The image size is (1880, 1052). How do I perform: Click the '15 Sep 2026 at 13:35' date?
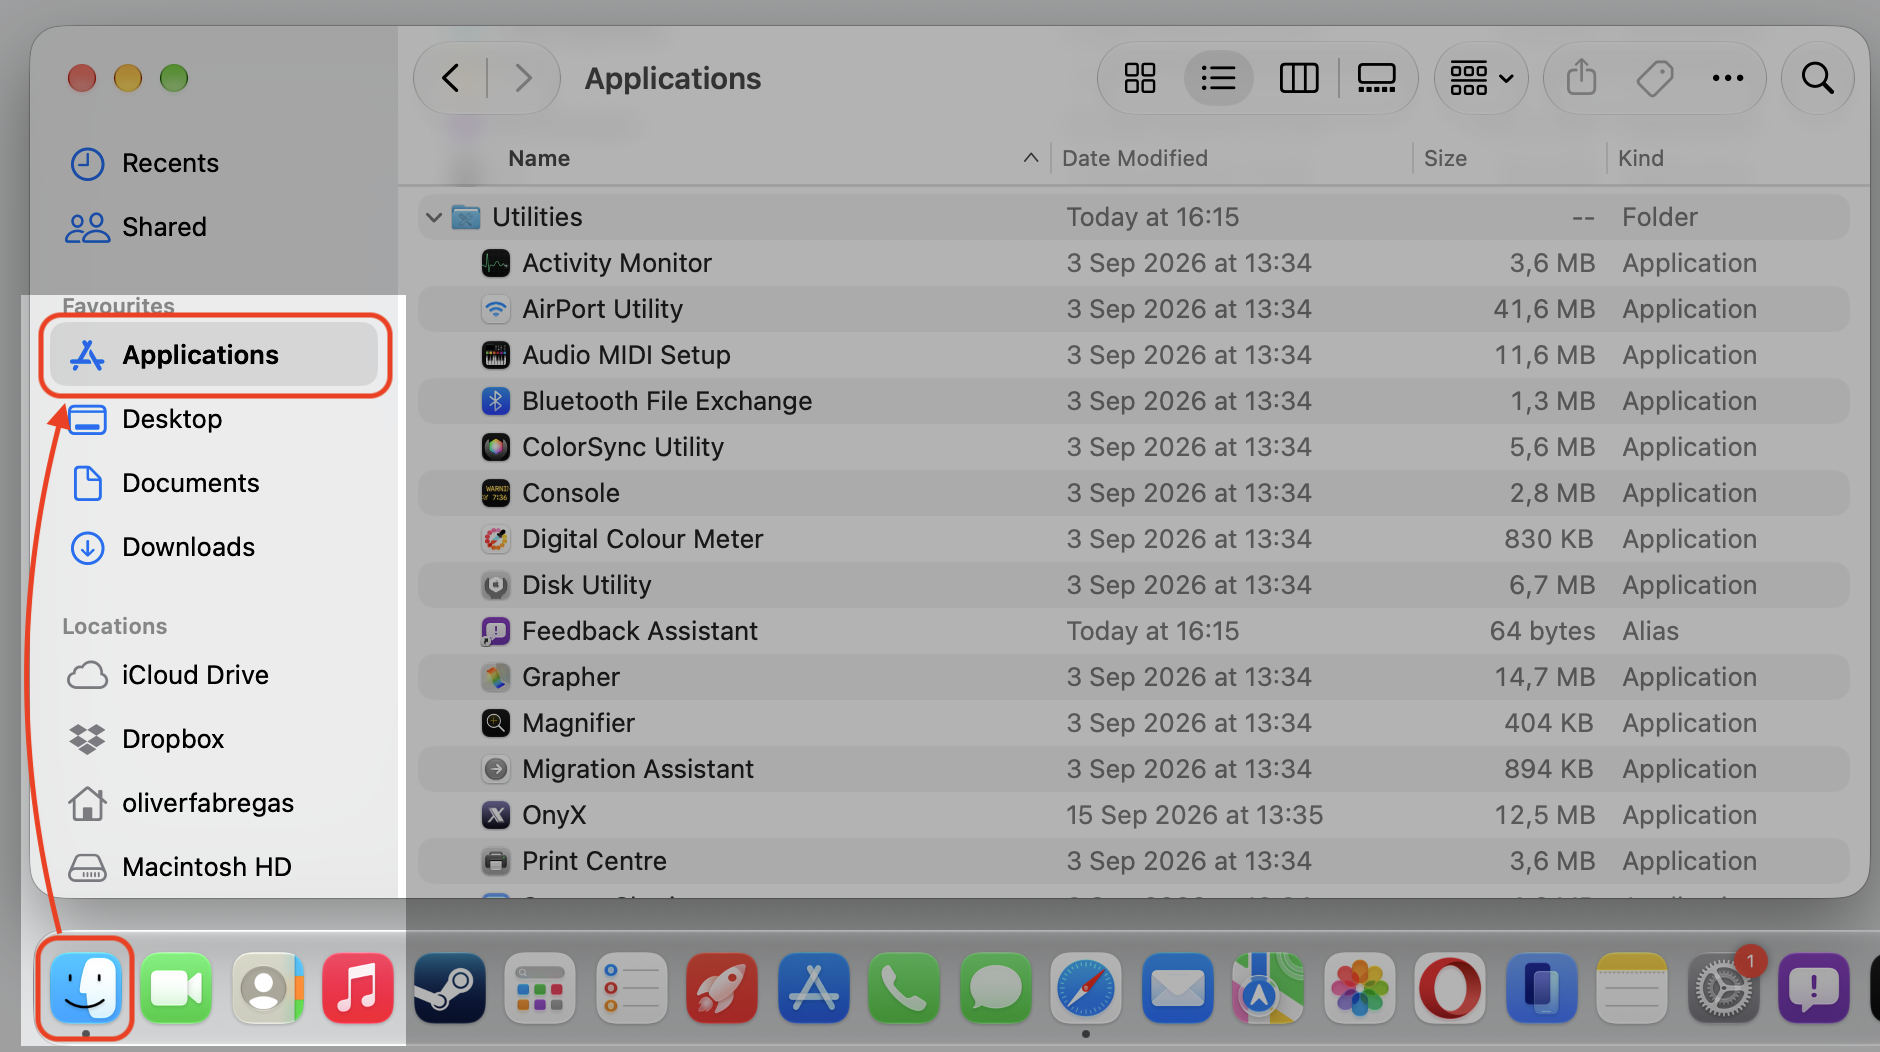pos(1194,815)
